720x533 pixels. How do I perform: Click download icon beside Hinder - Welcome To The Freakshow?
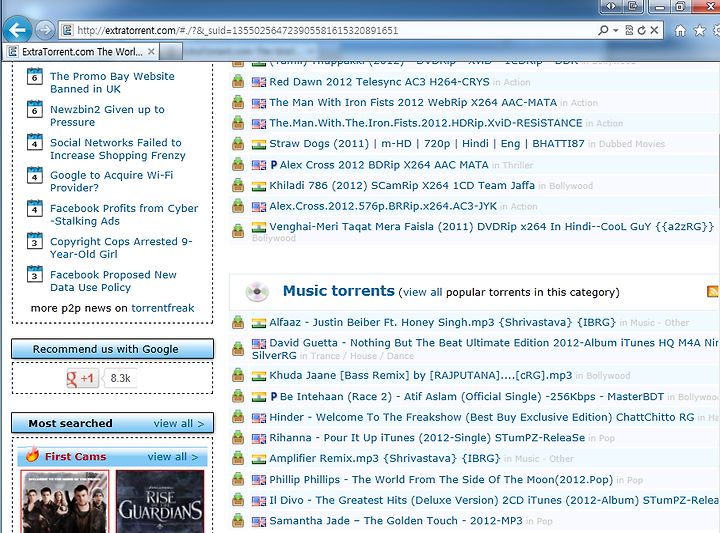pyautogui.click(x=238, y=416)
